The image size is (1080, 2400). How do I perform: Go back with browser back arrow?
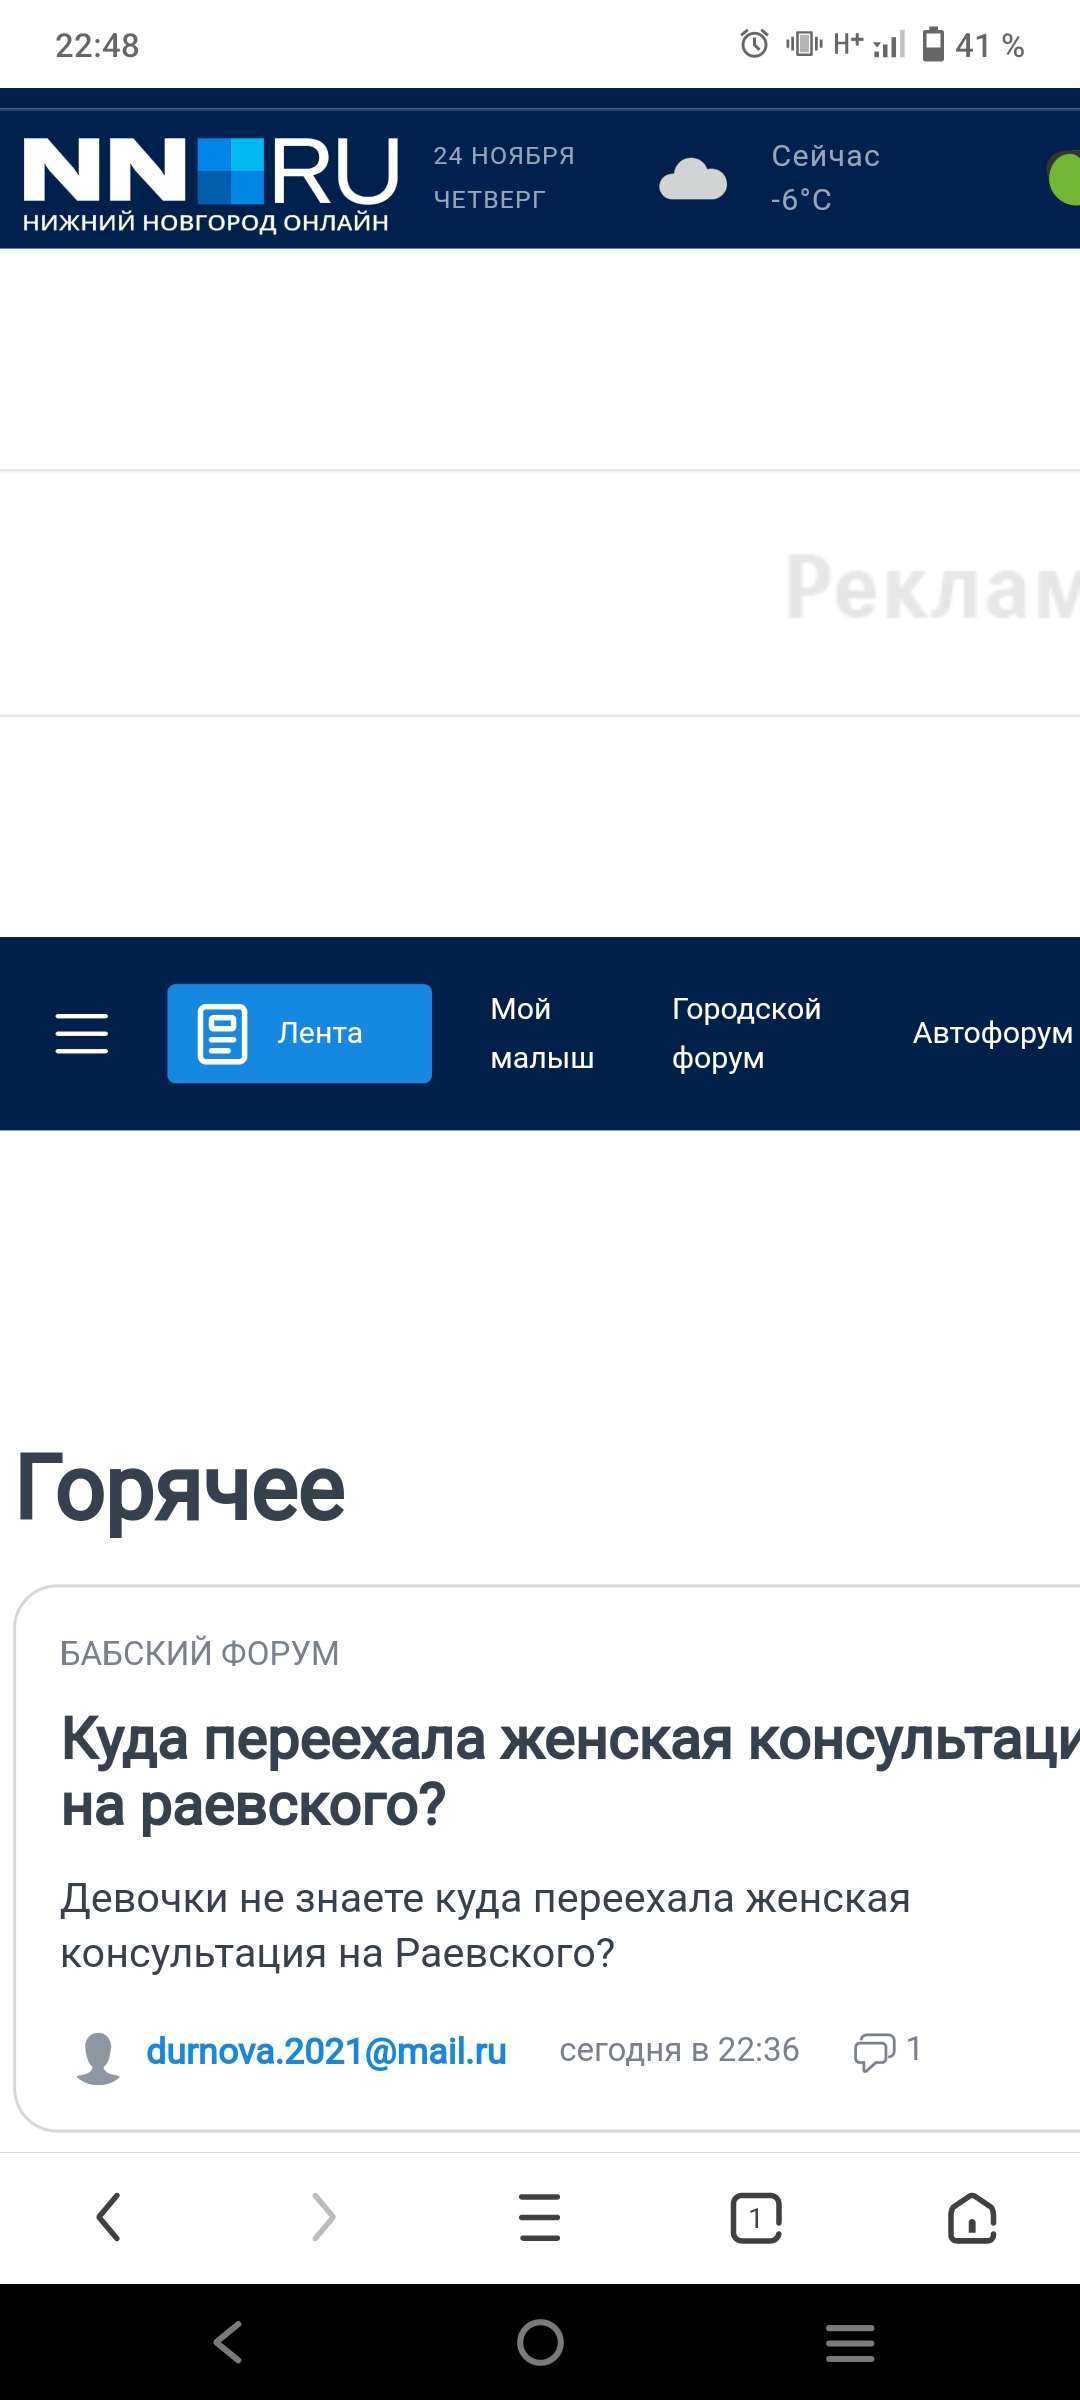[108, 2217]
